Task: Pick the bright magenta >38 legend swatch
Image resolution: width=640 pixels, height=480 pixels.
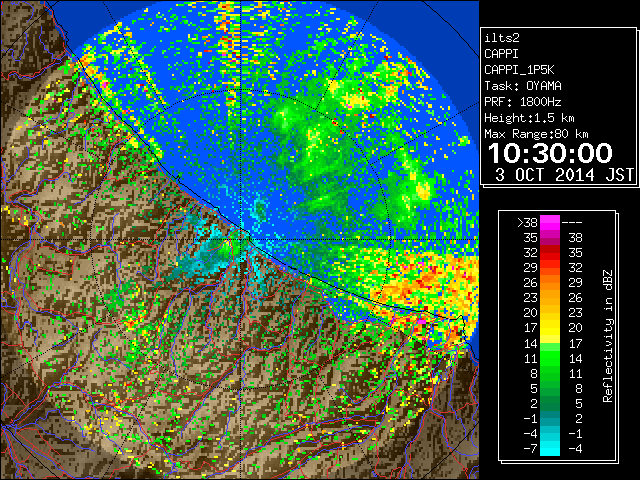Action: pyautogui.click(x=550, y=223)
